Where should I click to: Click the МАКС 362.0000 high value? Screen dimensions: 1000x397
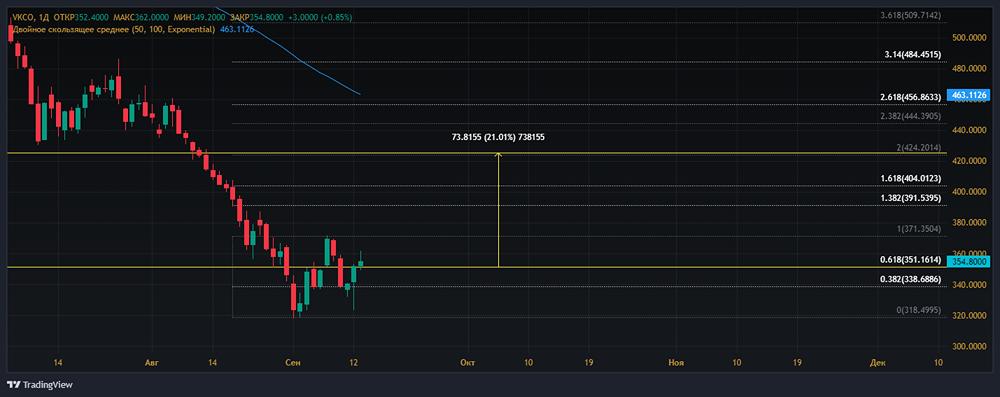142,17
